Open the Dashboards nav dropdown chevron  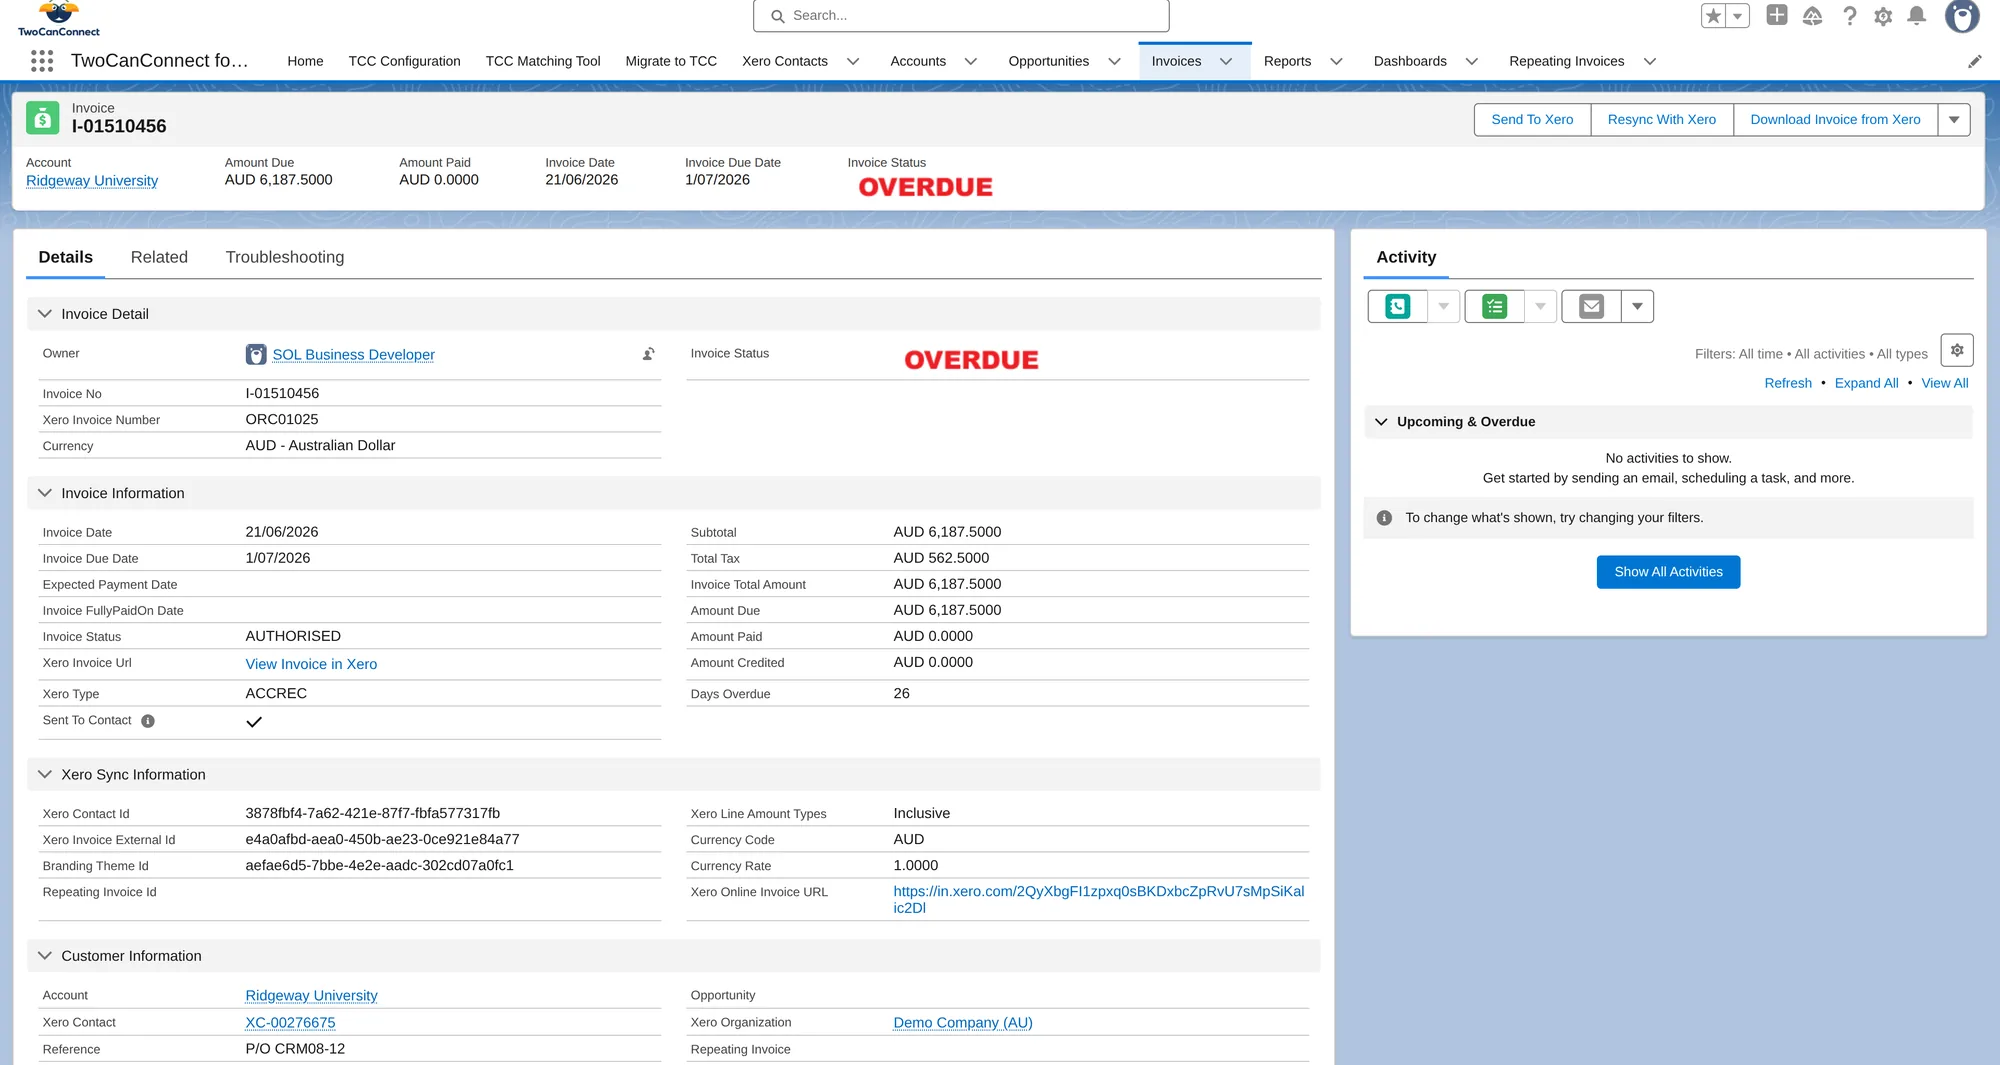coord(1472,61)
